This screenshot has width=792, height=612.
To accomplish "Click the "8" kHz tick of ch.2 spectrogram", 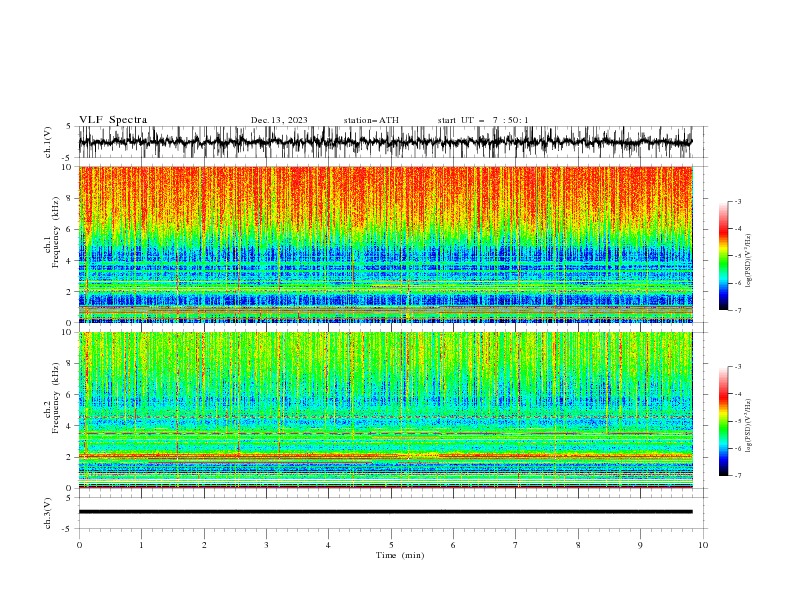I will (70, 364).
